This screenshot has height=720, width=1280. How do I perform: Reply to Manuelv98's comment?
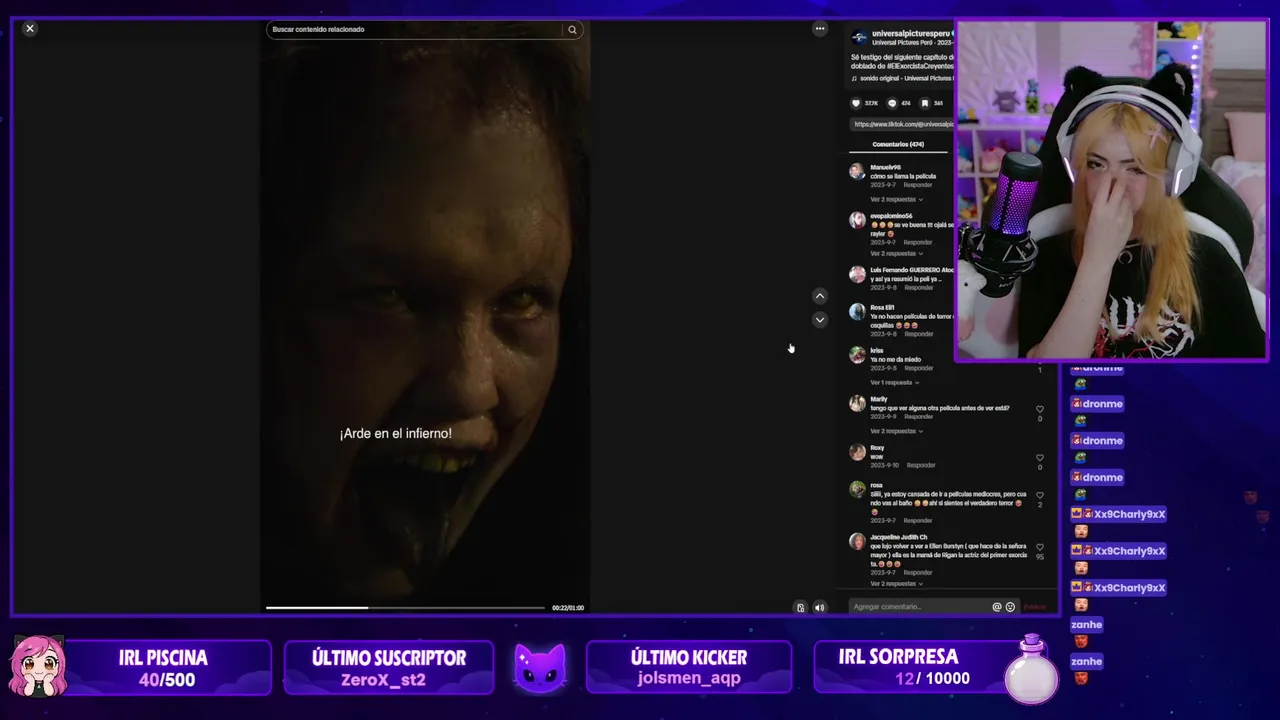918,185
